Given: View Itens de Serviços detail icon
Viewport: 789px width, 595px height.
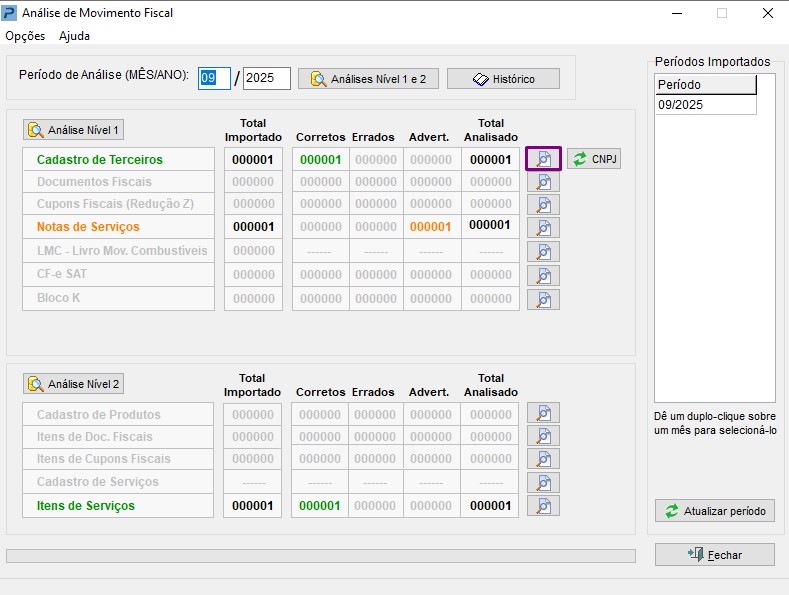Looking at the screenshot, I should [x=543, y=506].
